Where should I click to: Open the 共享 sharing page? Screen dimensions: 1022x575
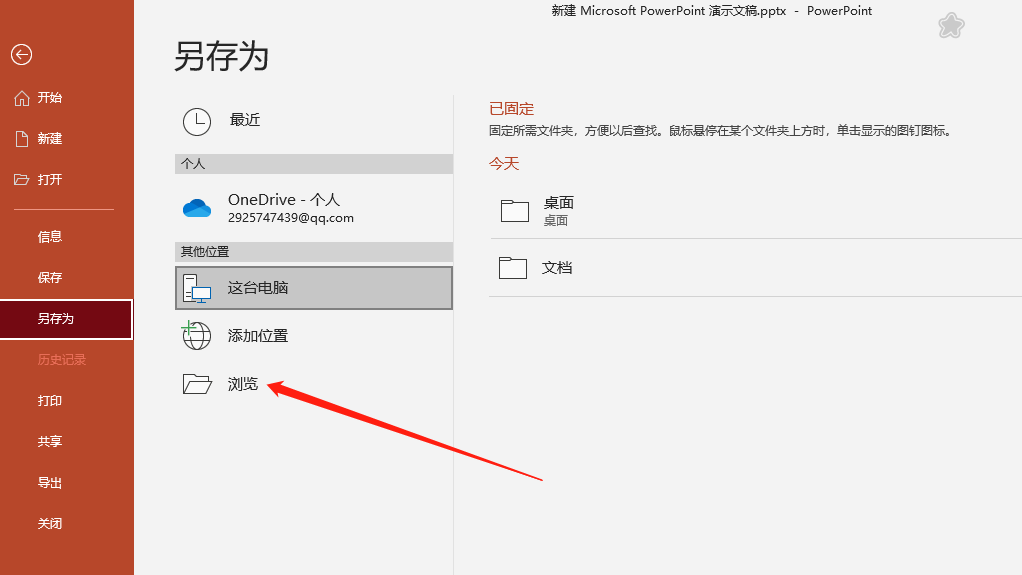[50, 442]
